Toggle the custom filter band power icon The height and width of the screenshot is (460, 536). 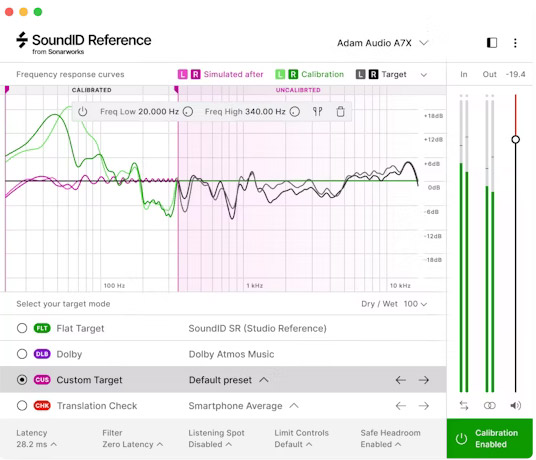click(x=82, y=111)
